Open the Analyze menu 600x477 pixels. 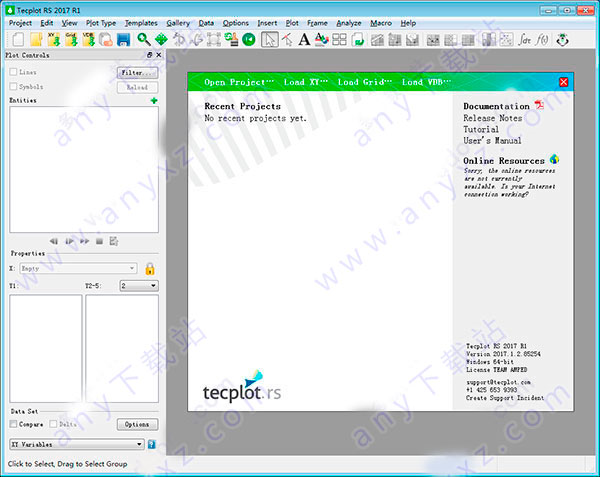(349, 23)
